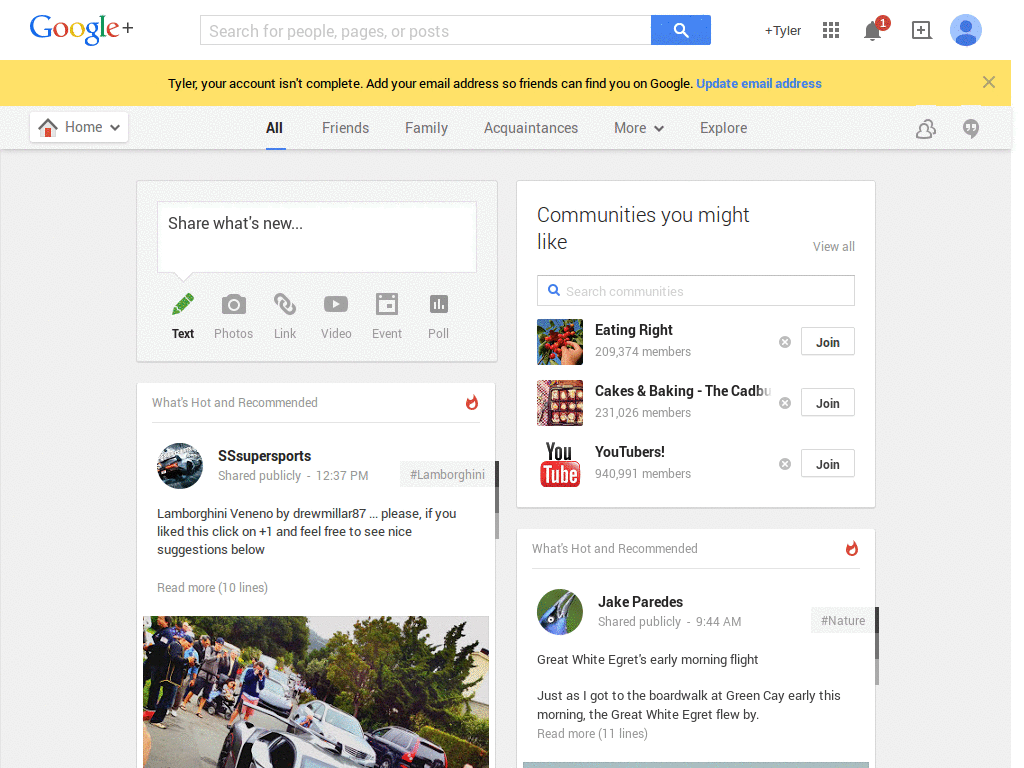Expand the More circles dropdown
1024x768 pixels.
(639, 128)
